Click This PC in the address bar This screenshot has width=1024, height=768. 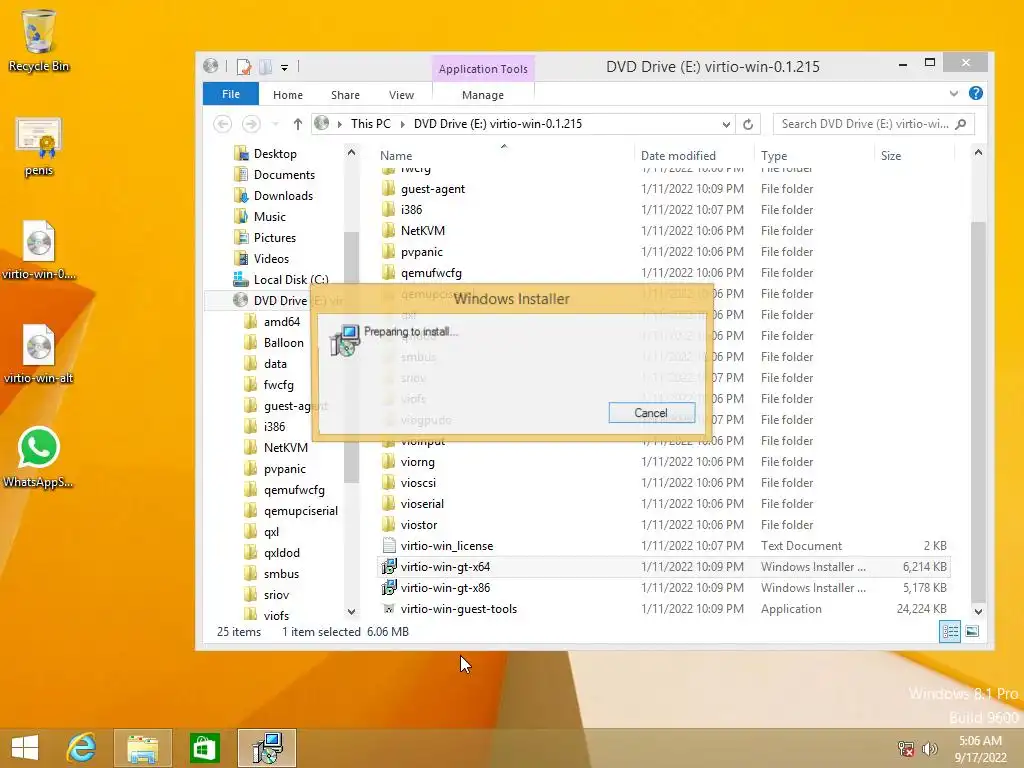[370, 124]
